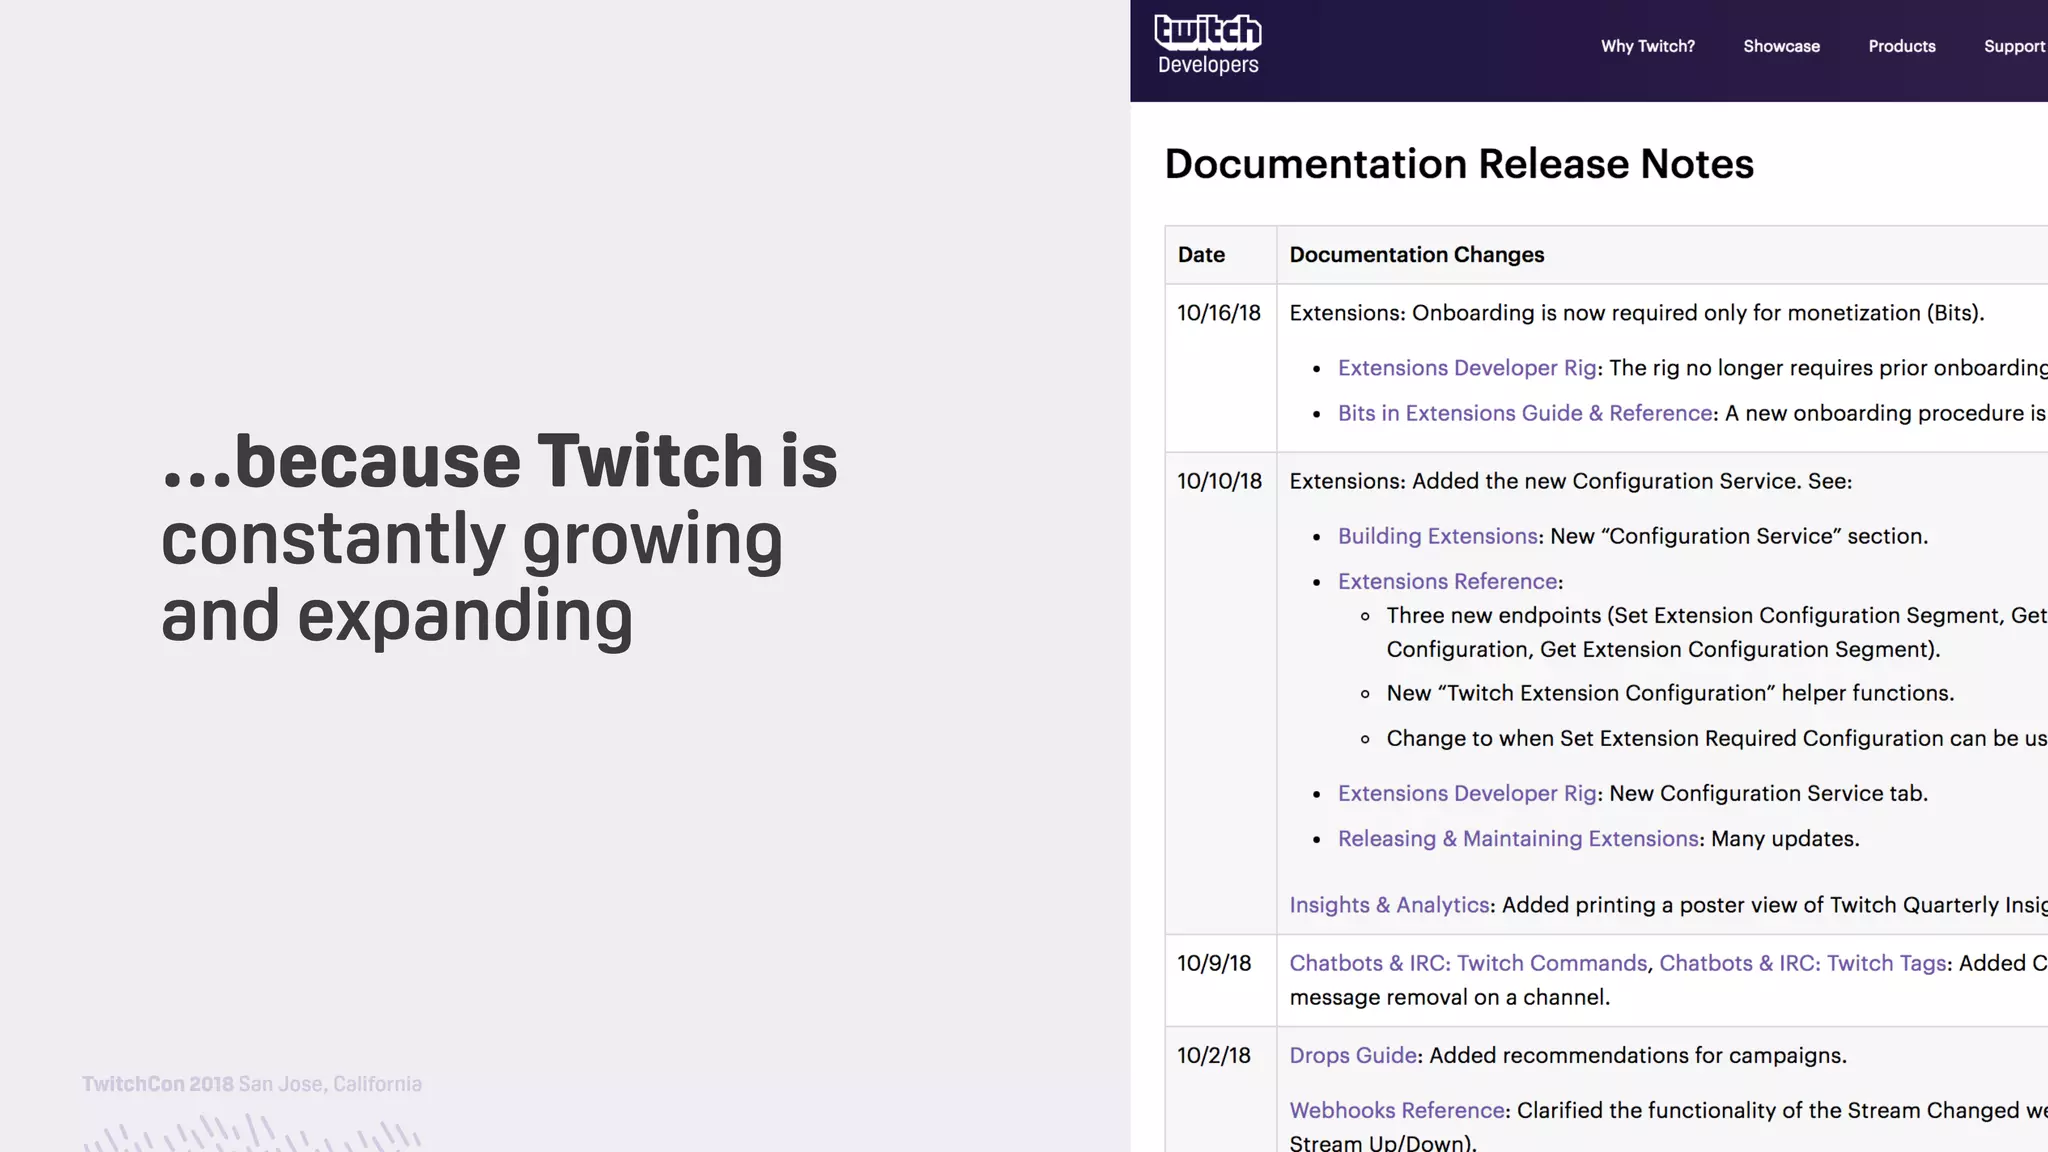The width and height of the screenshot is (2048, 1152).
Task: Open Bits in Extensions Guide & Reference link
Action: tap(1525, 413)
